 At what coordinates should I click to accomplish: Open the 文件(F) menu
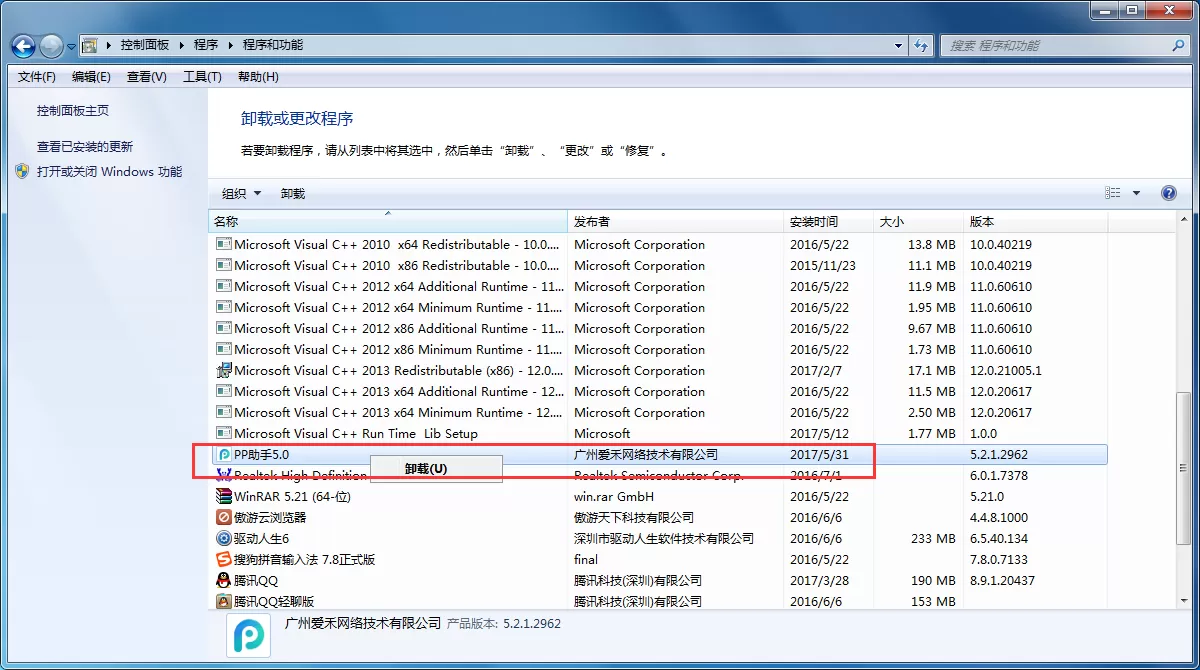[37, 77]
